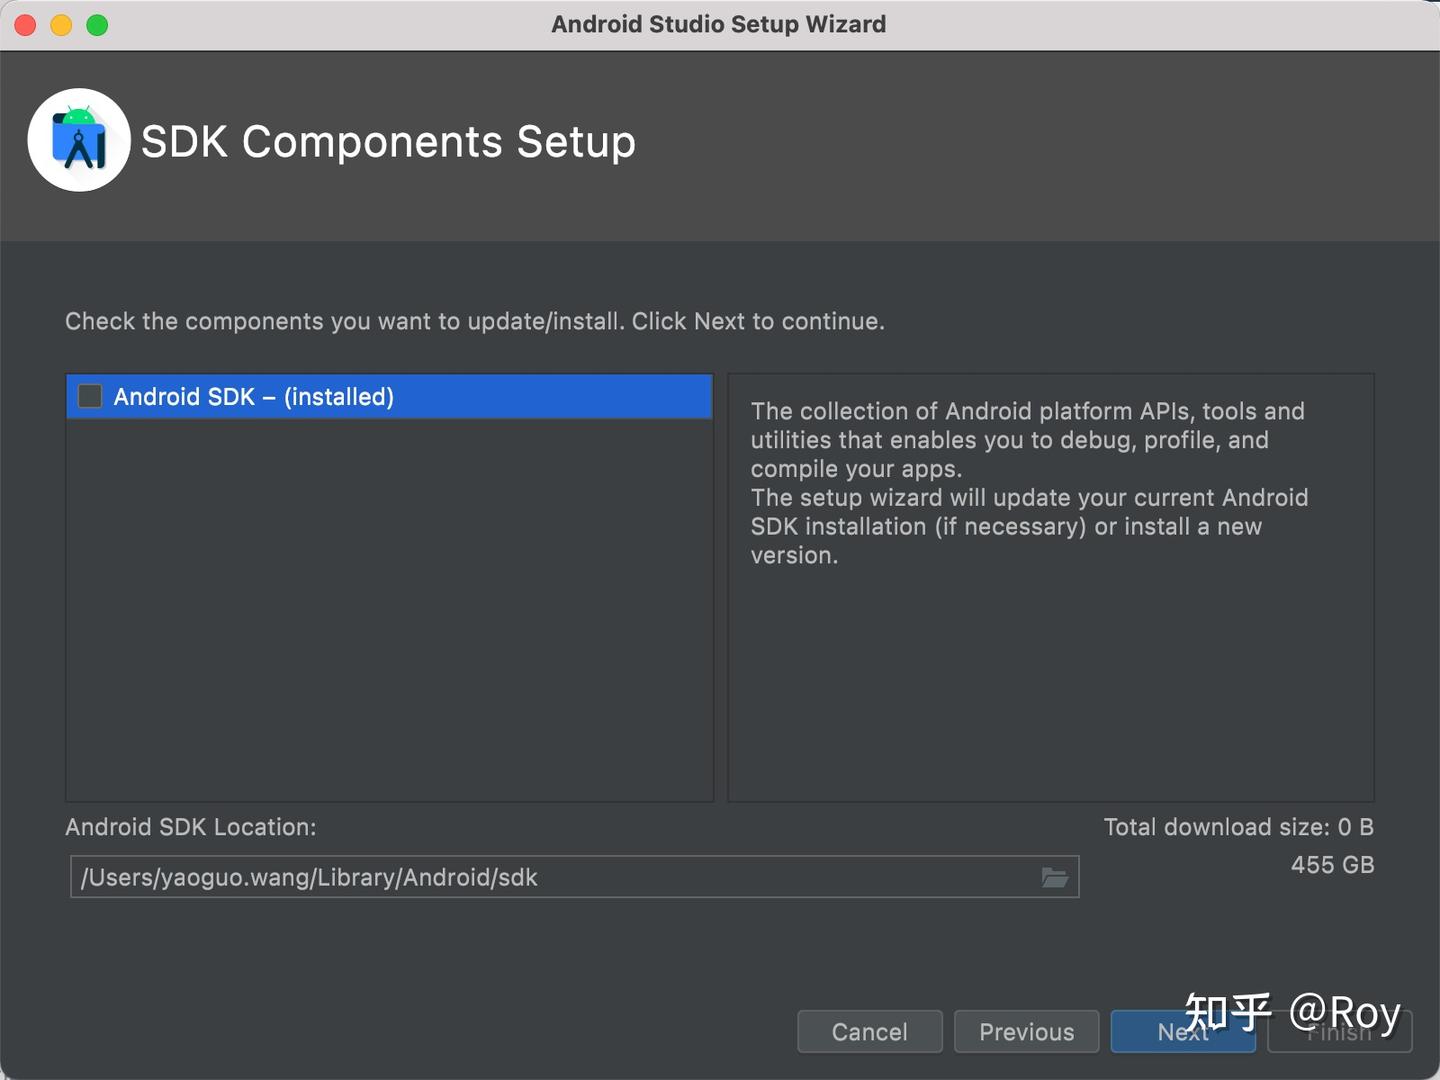This screenshot has width=1440, height=1080.
Task: Check the Android SDK component checkbox
Action: (x=89, y=396)
